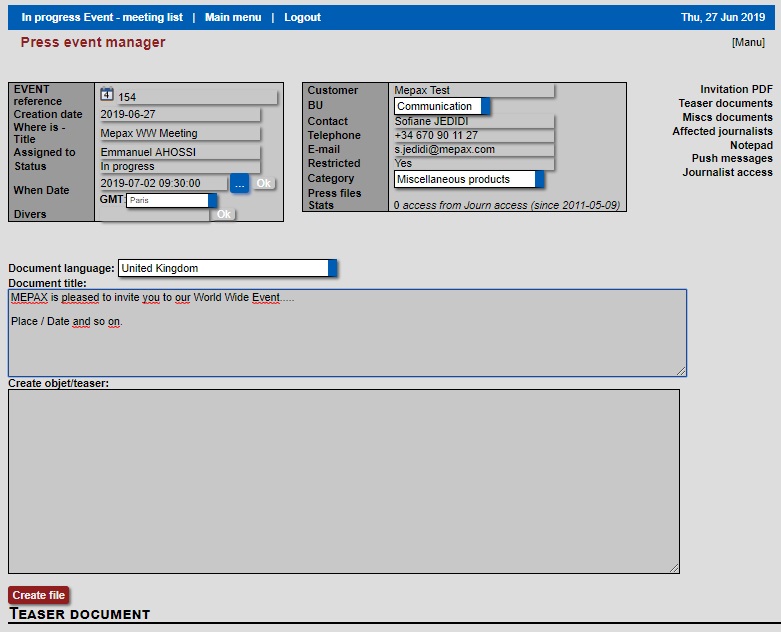Viewport: 781px width, 632px height.
Task: Click the Logout link
Action: point(302,17)
